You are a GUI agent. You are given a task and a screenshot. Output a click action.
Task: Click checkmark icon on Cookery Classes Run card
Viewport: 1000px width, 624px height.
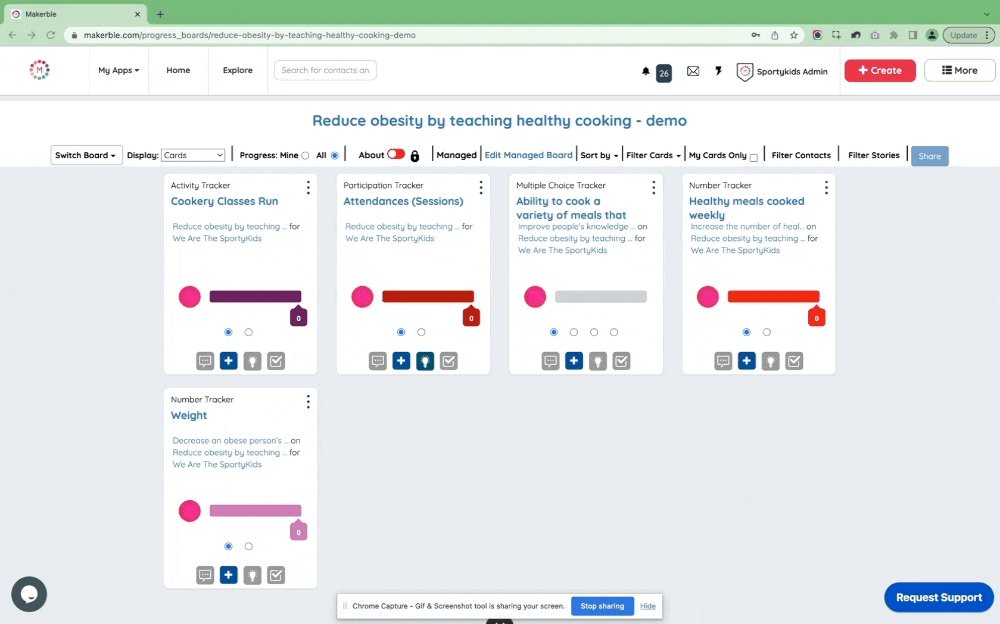pos(276,361)
